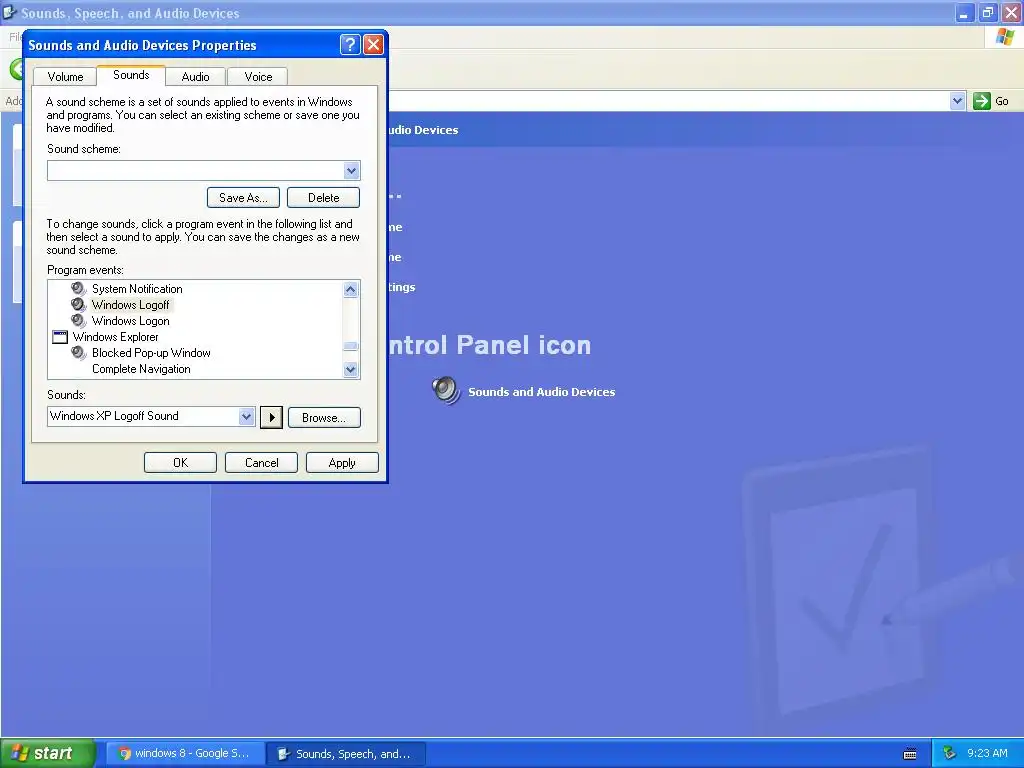The image size is (1024, 768).
Task: Close the Sounds and Audio Devices Properties dialog
Action: (373, 44)
